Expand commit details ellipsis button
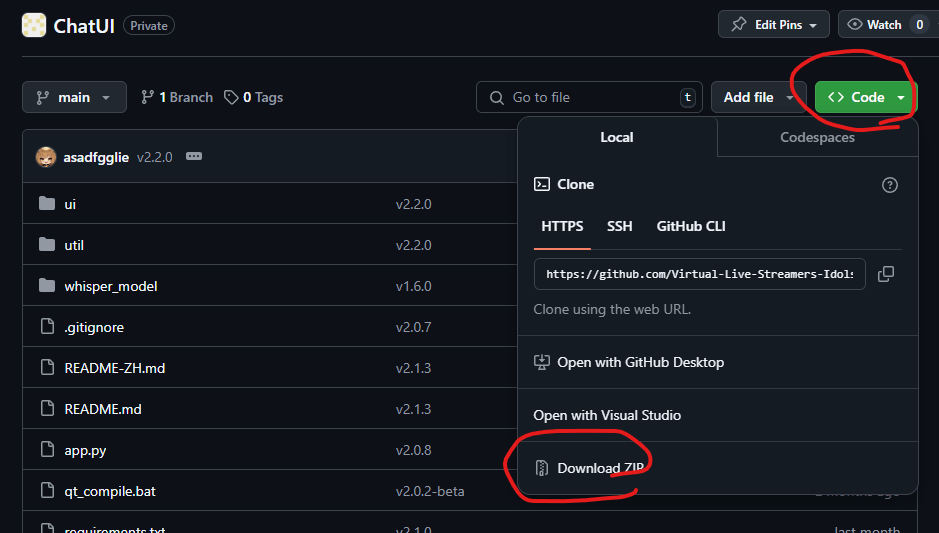Screen dimensions: 939x533 coord(194,156)
